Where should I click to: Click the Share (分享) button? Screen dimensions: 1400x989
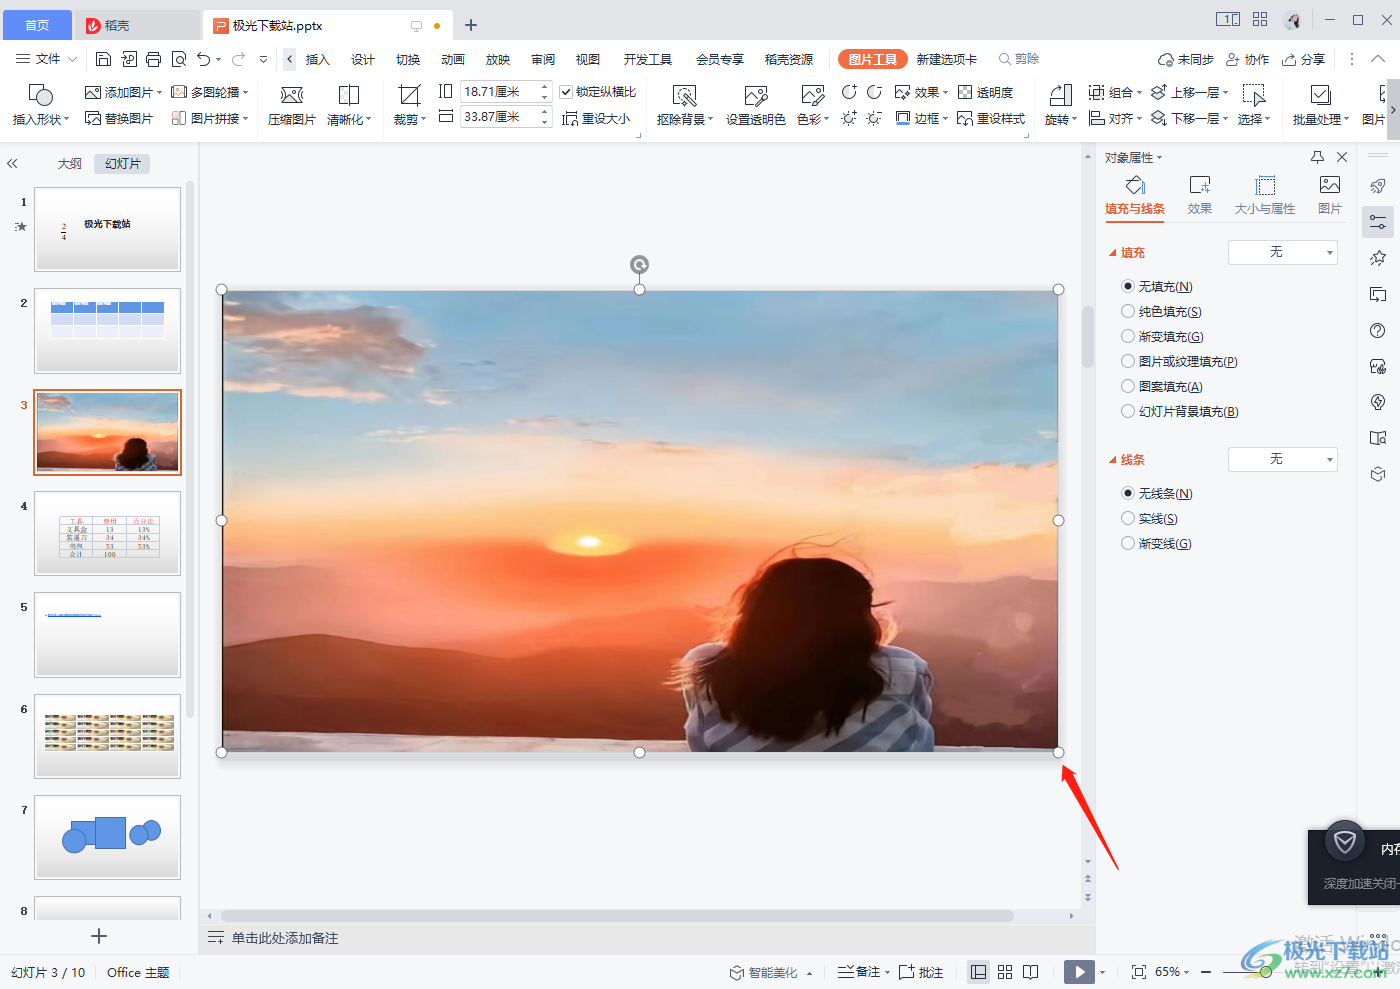[x=1304, y=59]
